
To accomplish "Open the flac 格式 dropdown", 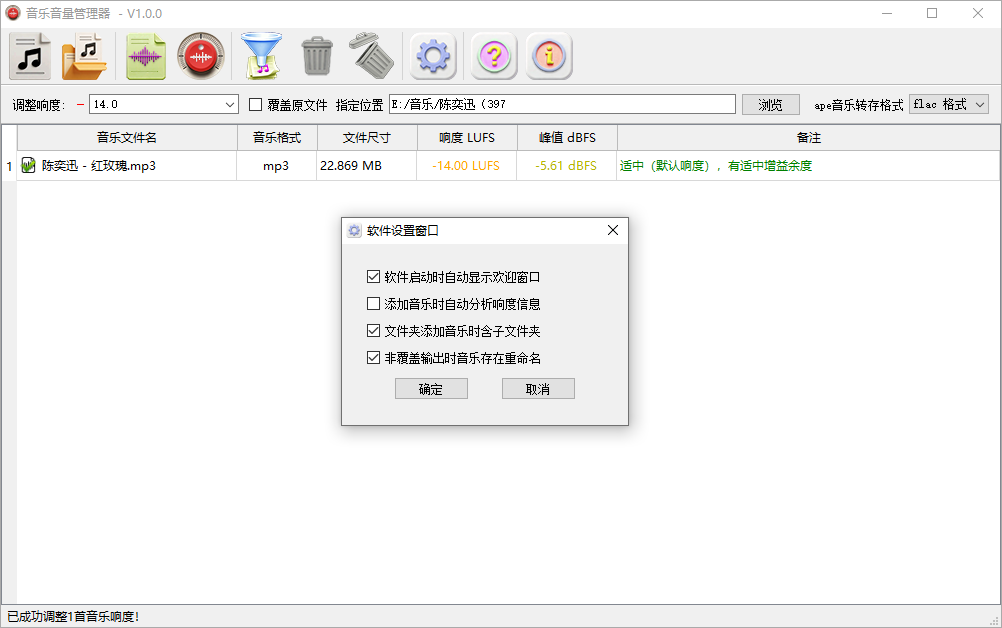I will [x=949, y=104].
